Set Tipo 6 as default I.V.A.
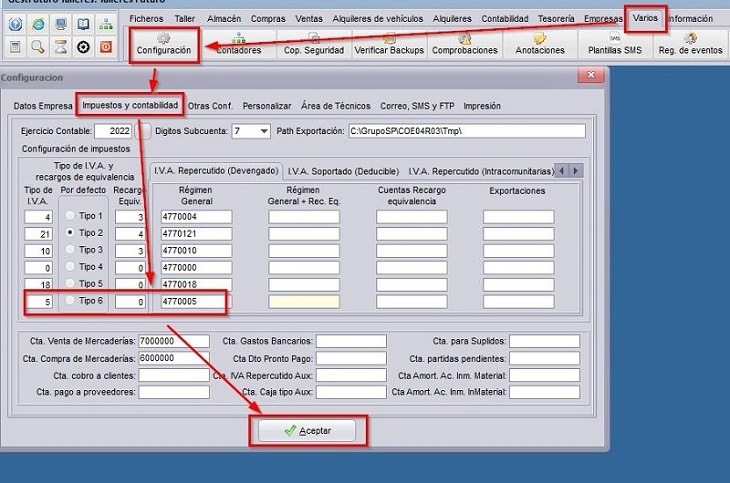Viewport: 730px width, 483px height. (x=70, y=300)
